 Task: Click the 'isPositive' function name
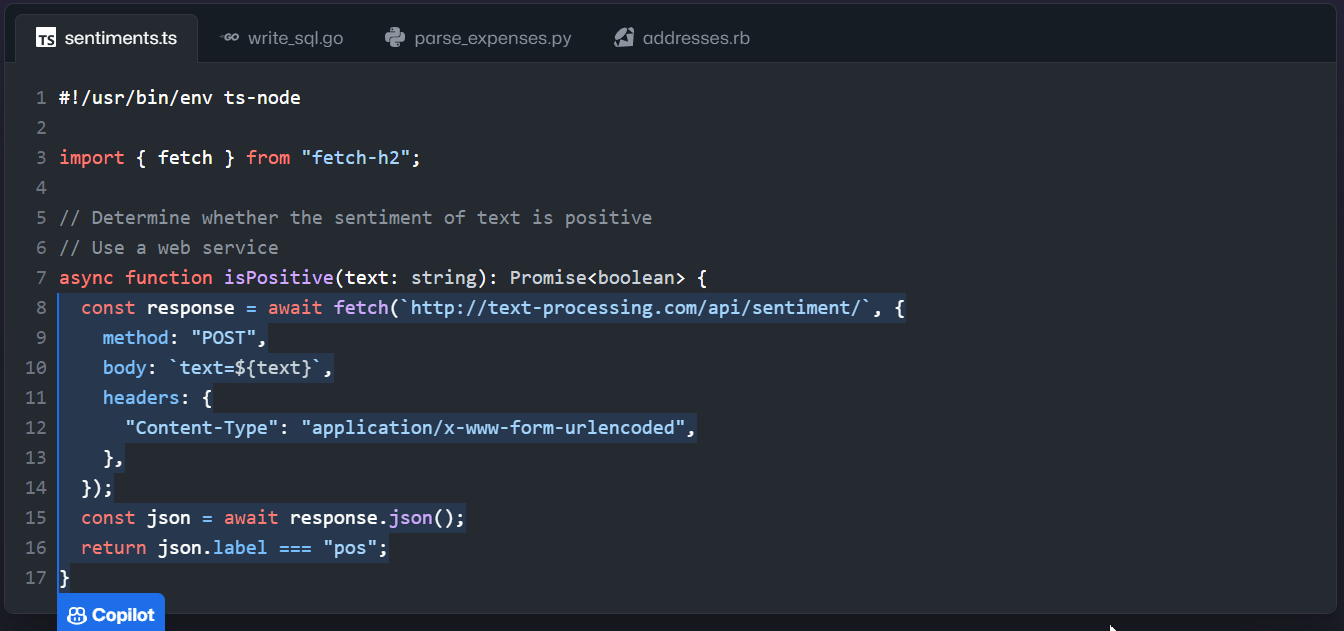click(x=279, y=278)
